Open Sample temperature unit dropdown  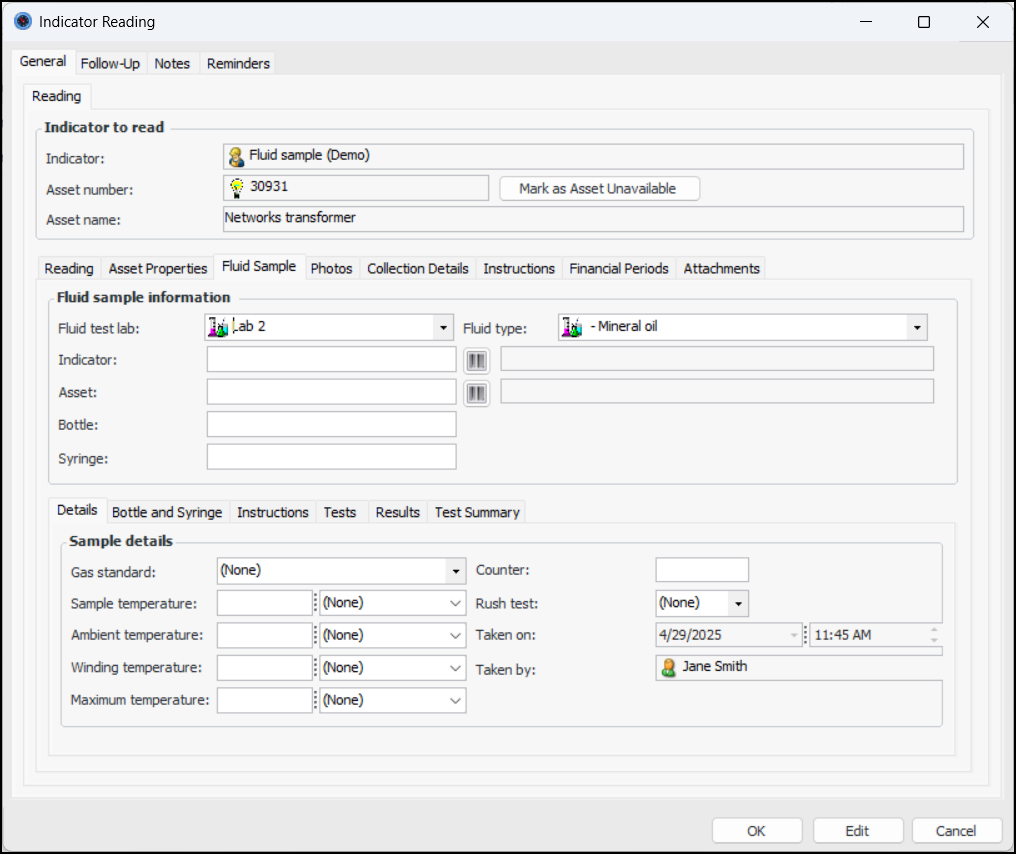click(x=456, y=604)
